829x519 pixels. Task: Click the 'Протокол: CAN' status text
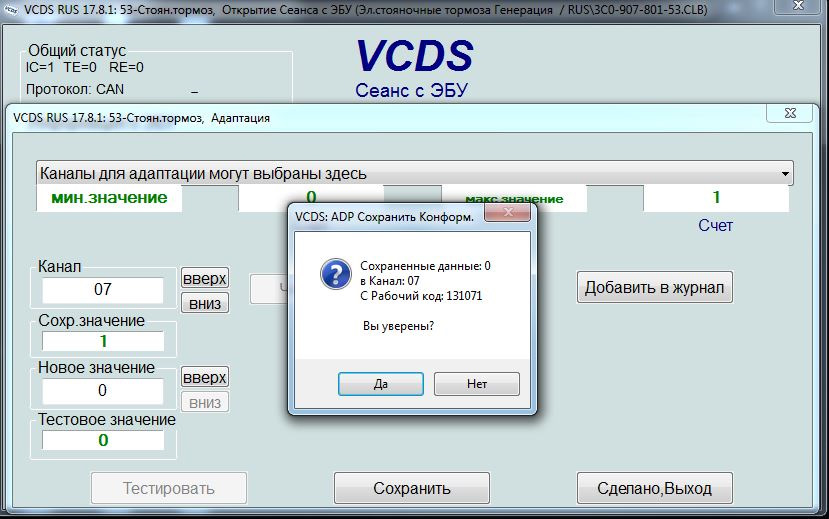75,89
